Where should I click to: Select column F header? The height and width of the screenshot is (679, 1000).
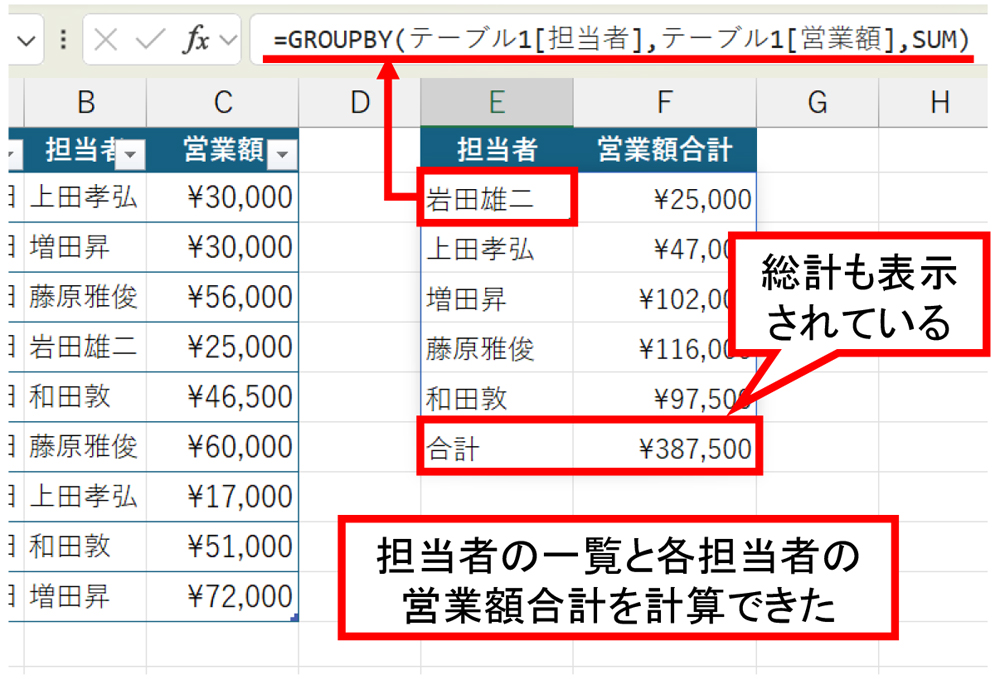click(x=665, y=103)
